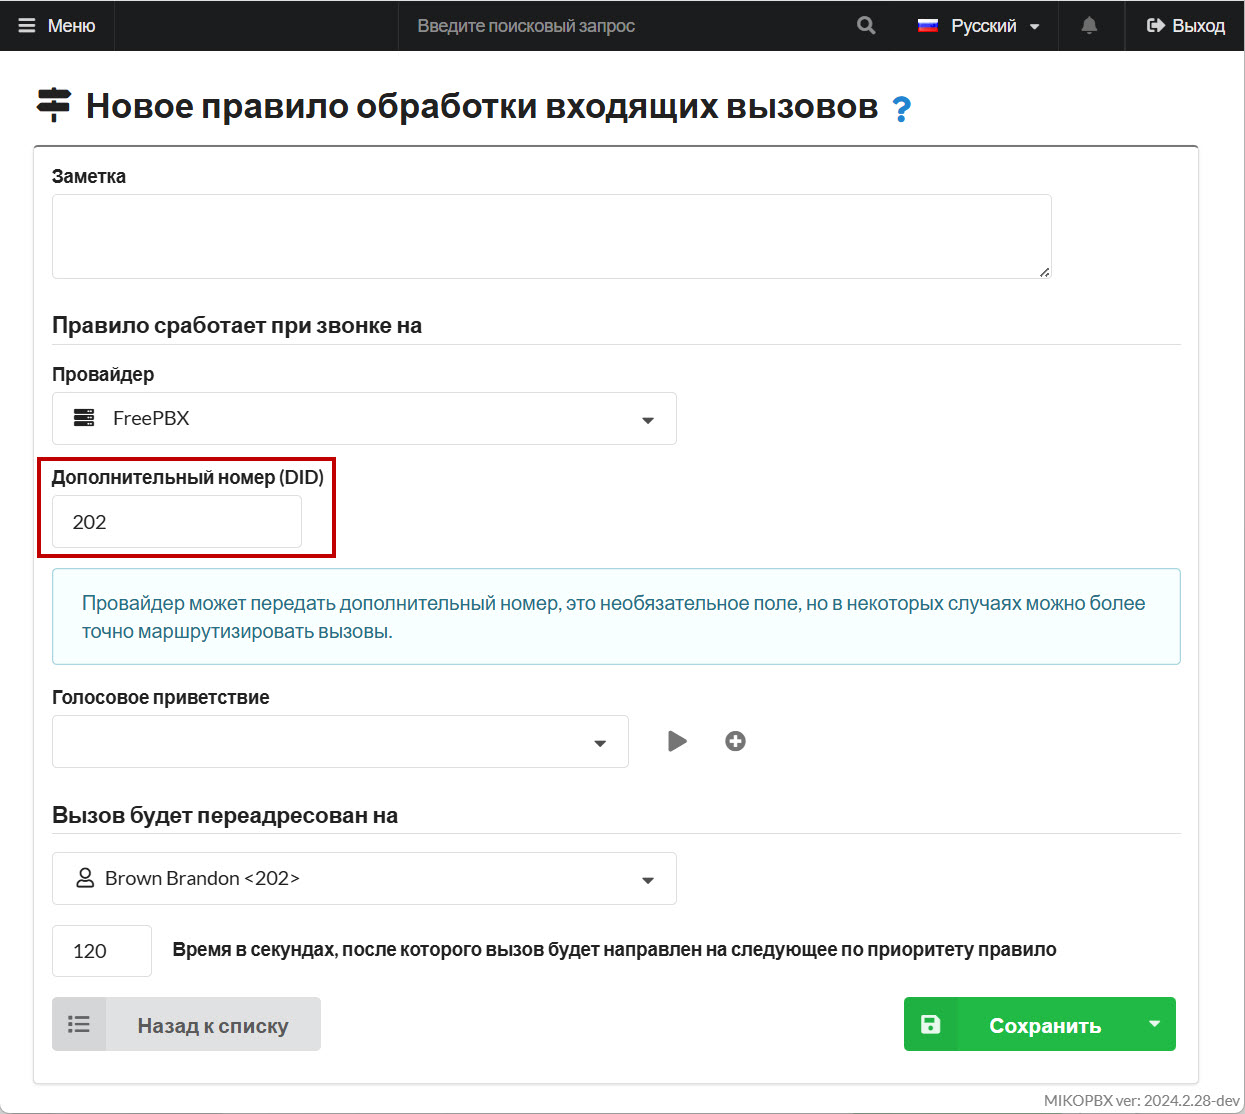Expand the Голосовое приветствие dropdown

340,742
